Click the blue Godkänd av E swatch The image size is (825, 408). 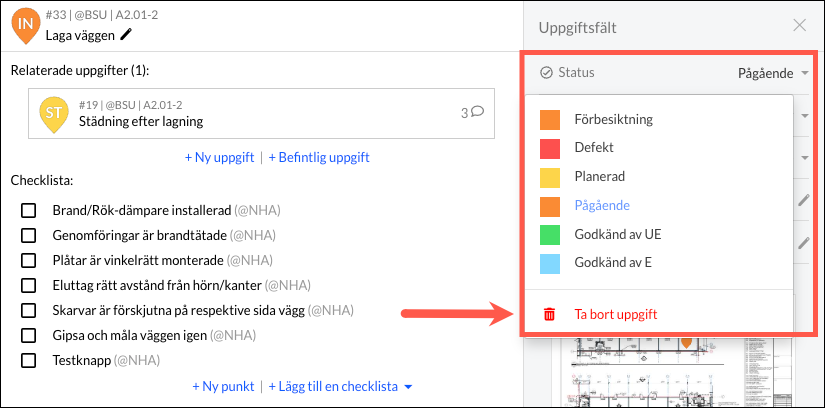(x=550, y=263)
